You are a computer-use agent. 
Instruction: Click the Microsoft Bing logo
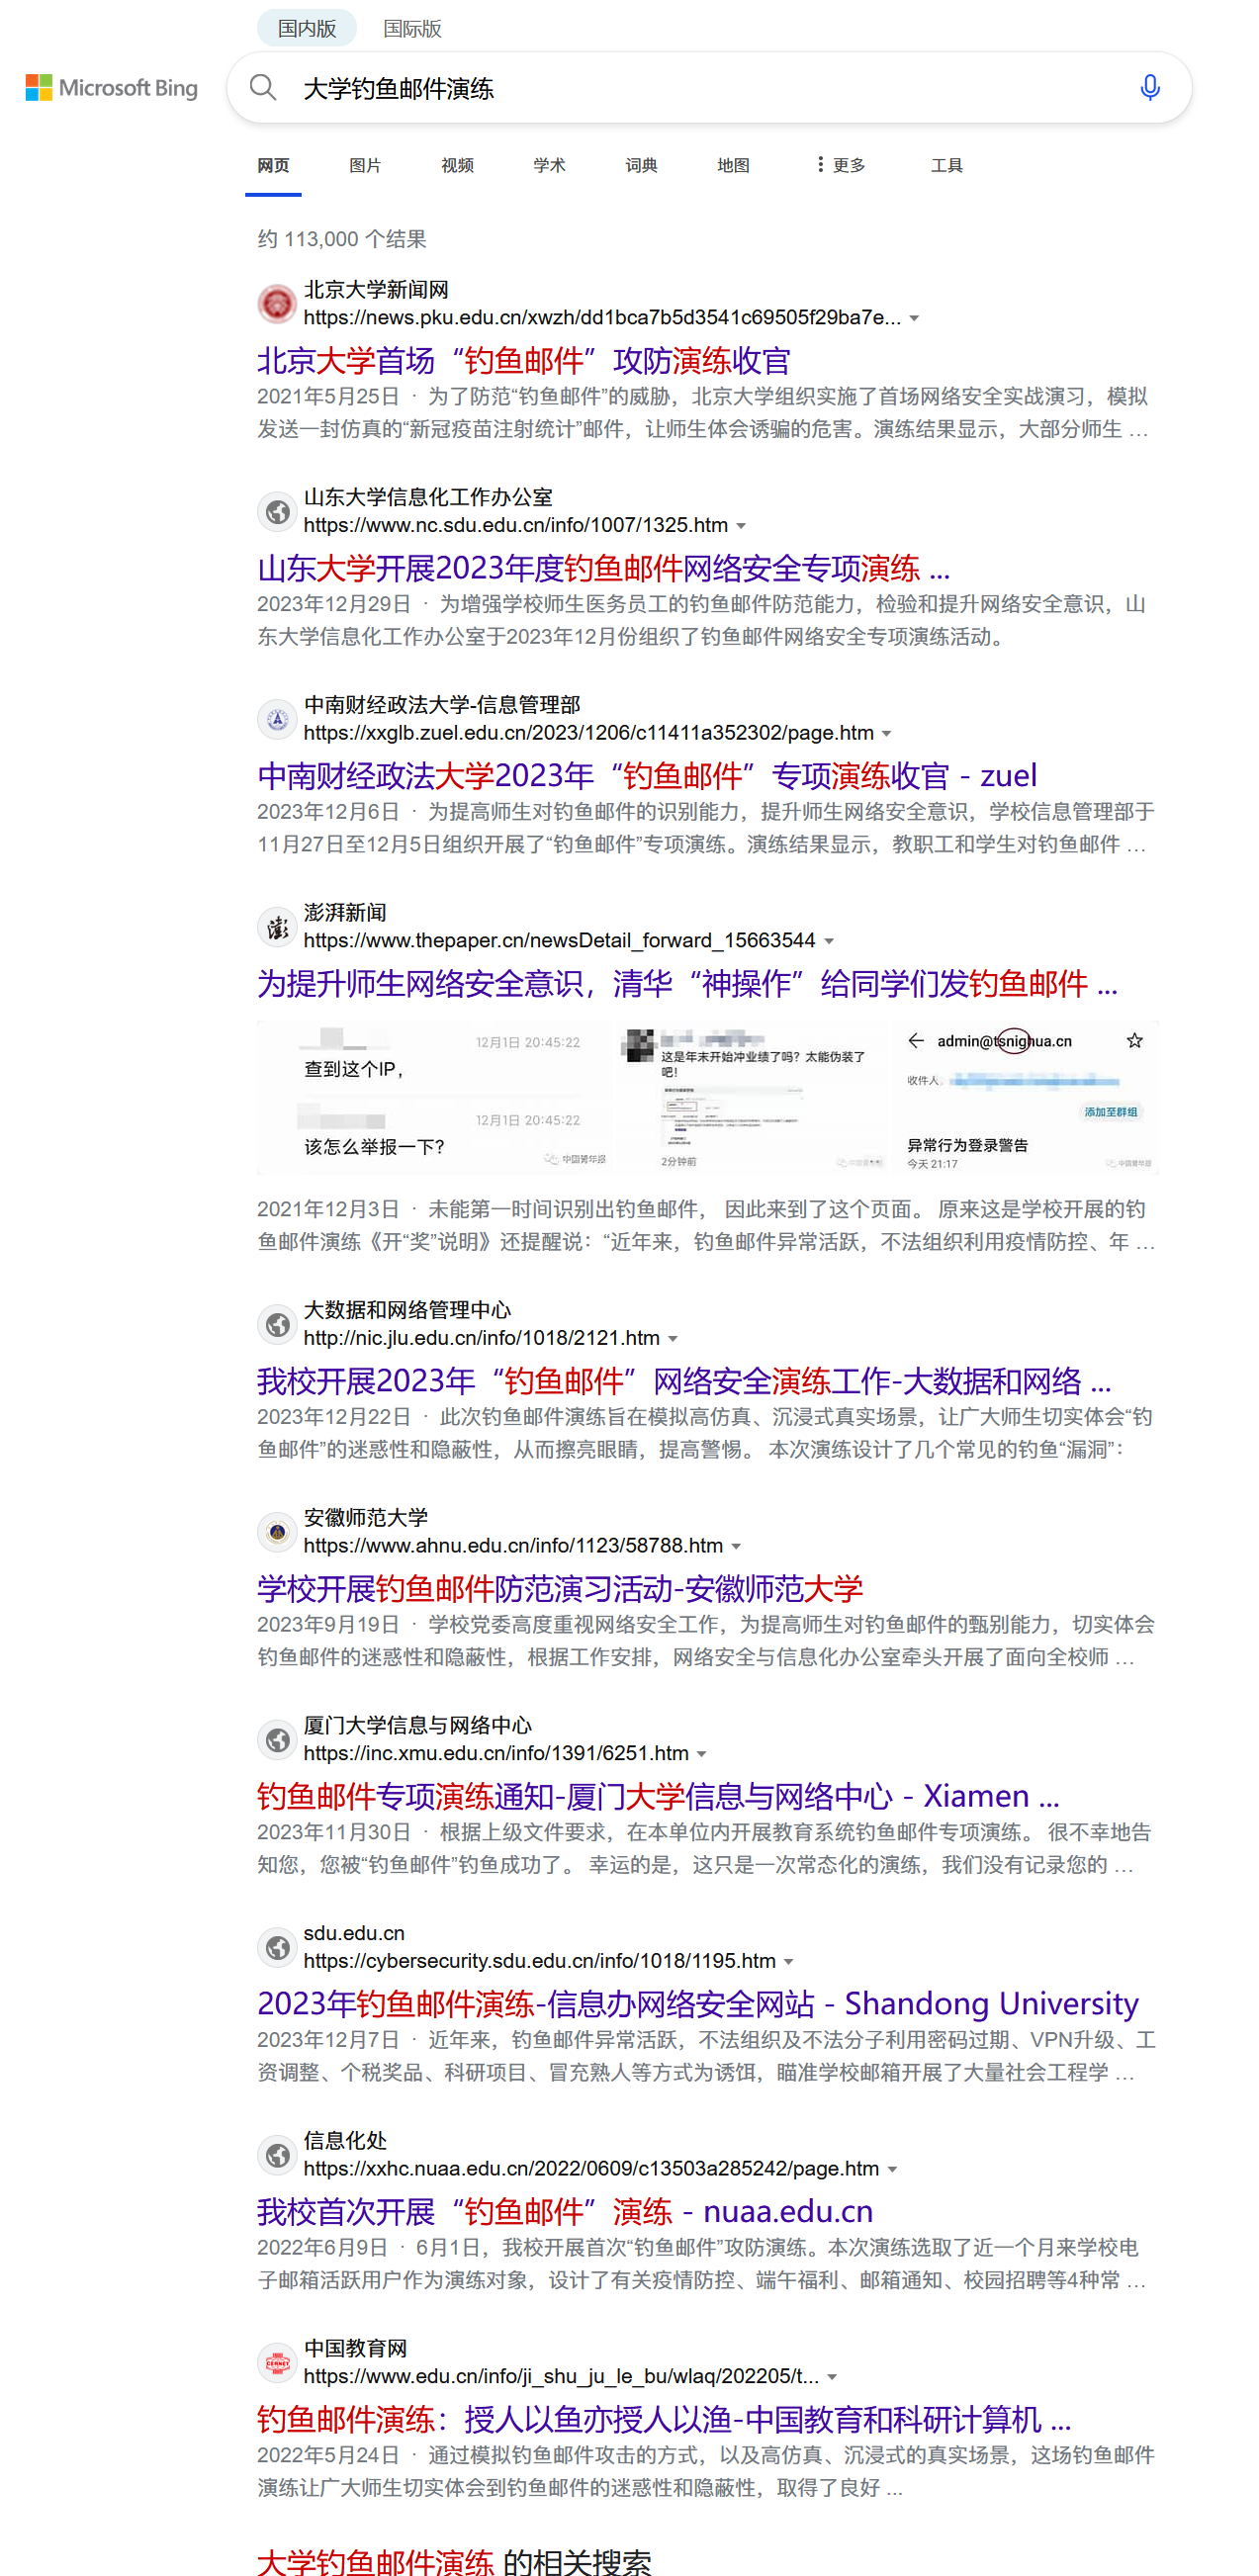click(112, 88)
